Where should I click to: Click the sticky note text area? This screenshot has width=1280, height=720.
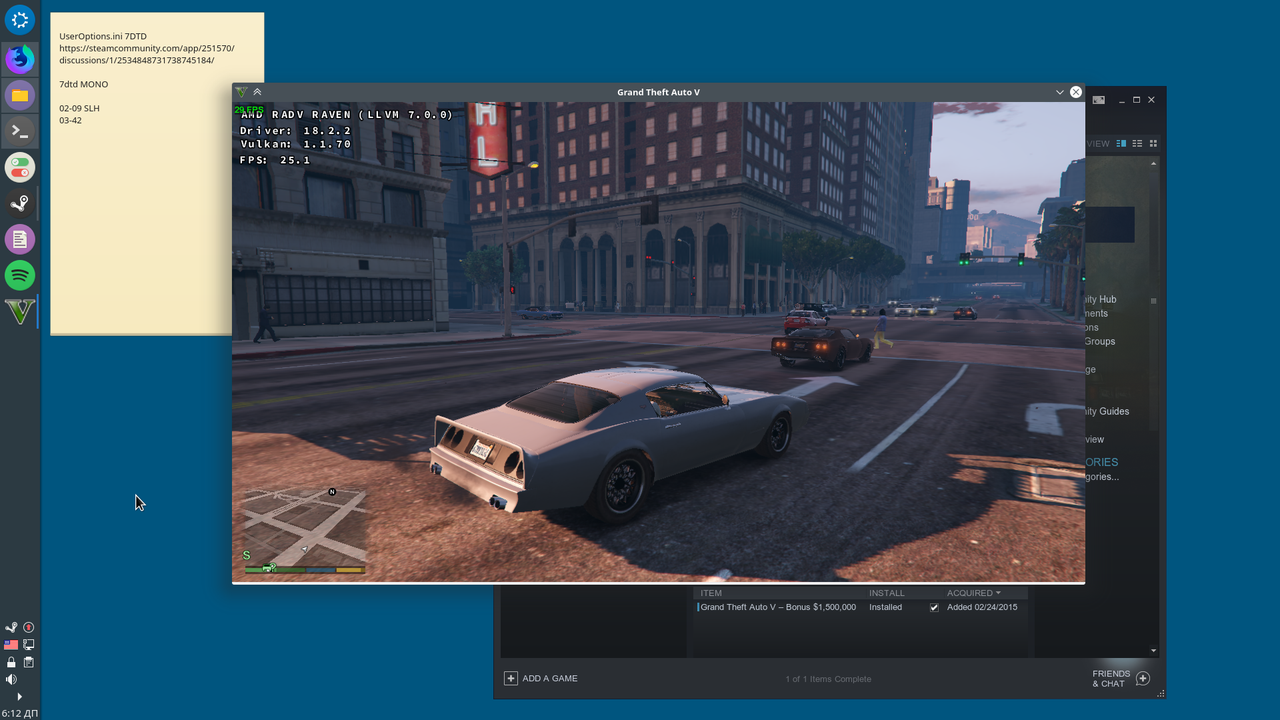click(157, 173)
